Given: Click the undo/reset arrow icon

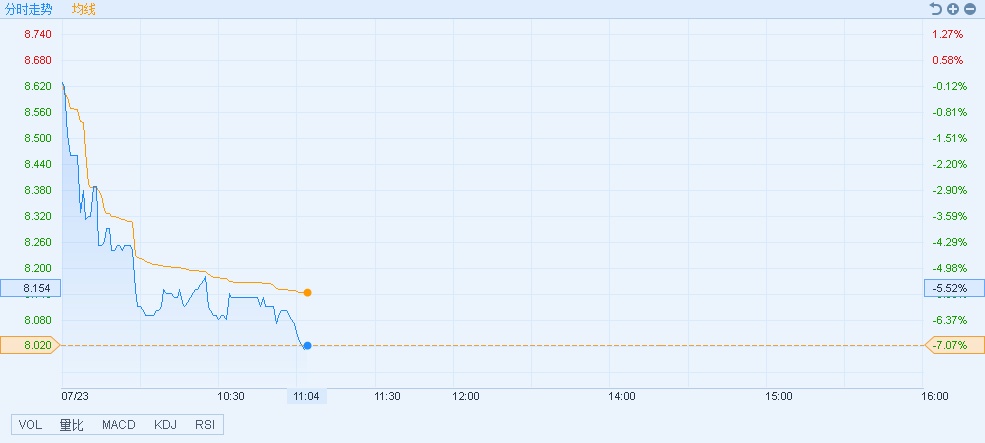Looking at the screenshot, I should click(x=936, y=9).
